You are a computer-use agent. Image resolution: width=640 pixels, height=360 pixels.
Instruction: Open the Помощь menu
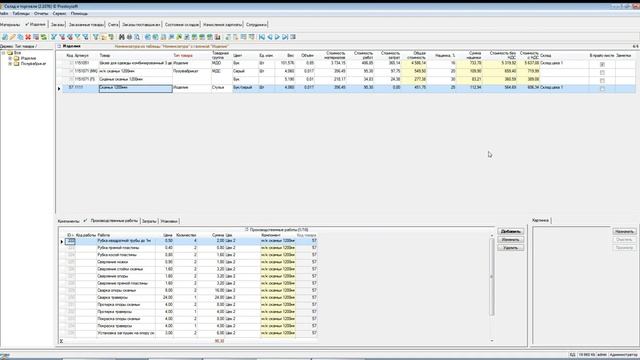tap(79, 13)
